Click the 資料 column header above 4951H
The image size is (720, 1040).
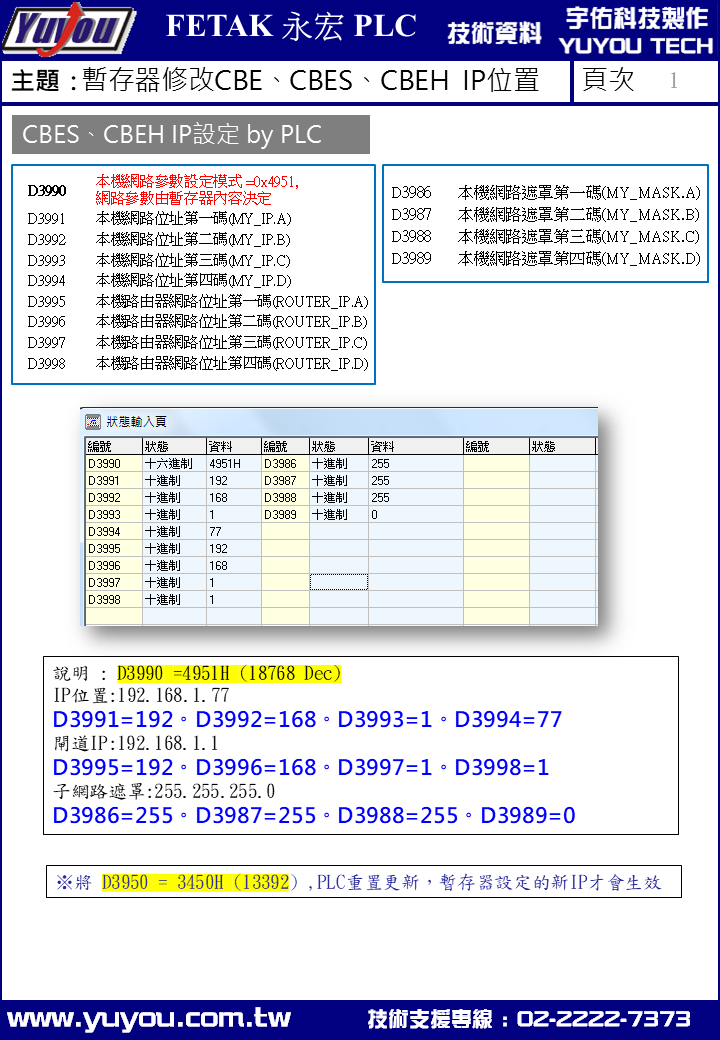233,446
